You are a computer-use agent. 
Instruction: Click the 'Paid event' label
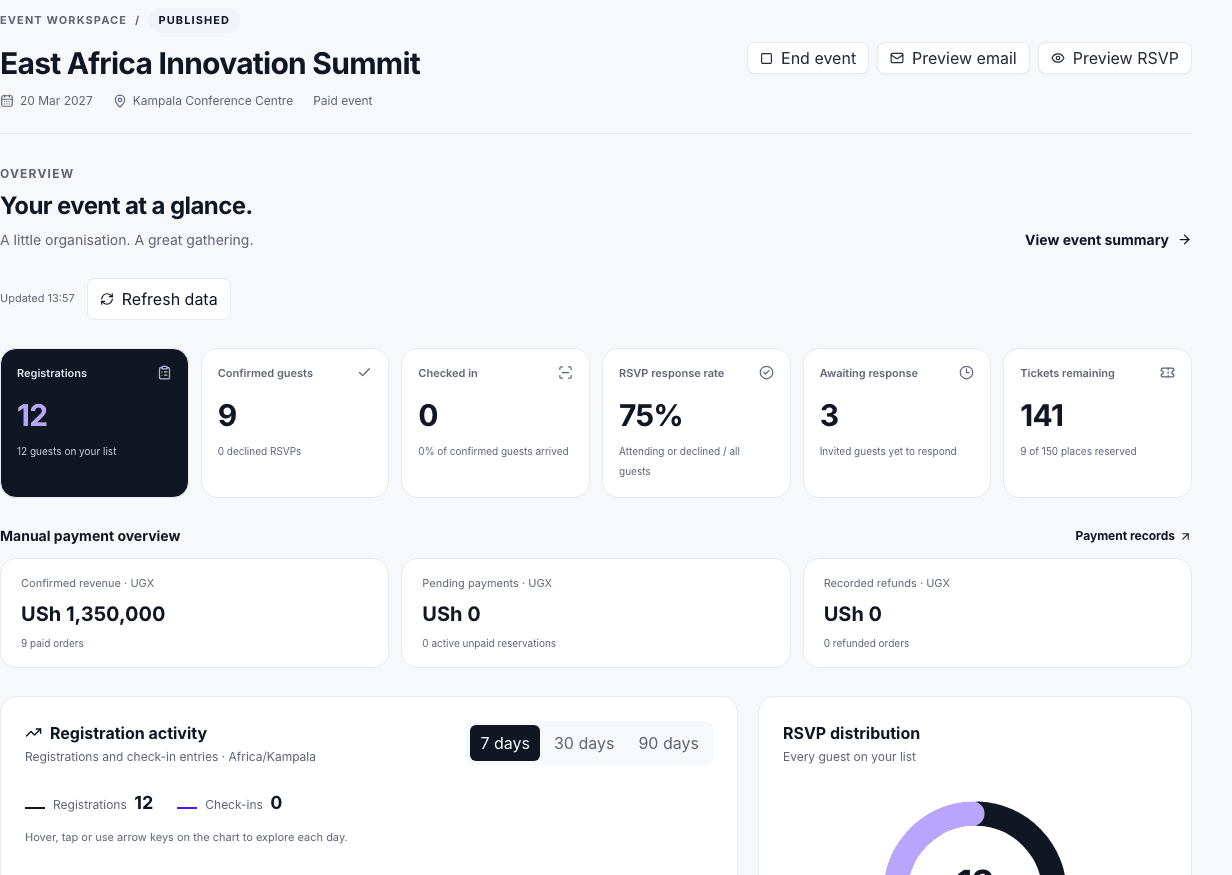pos(342,101)
